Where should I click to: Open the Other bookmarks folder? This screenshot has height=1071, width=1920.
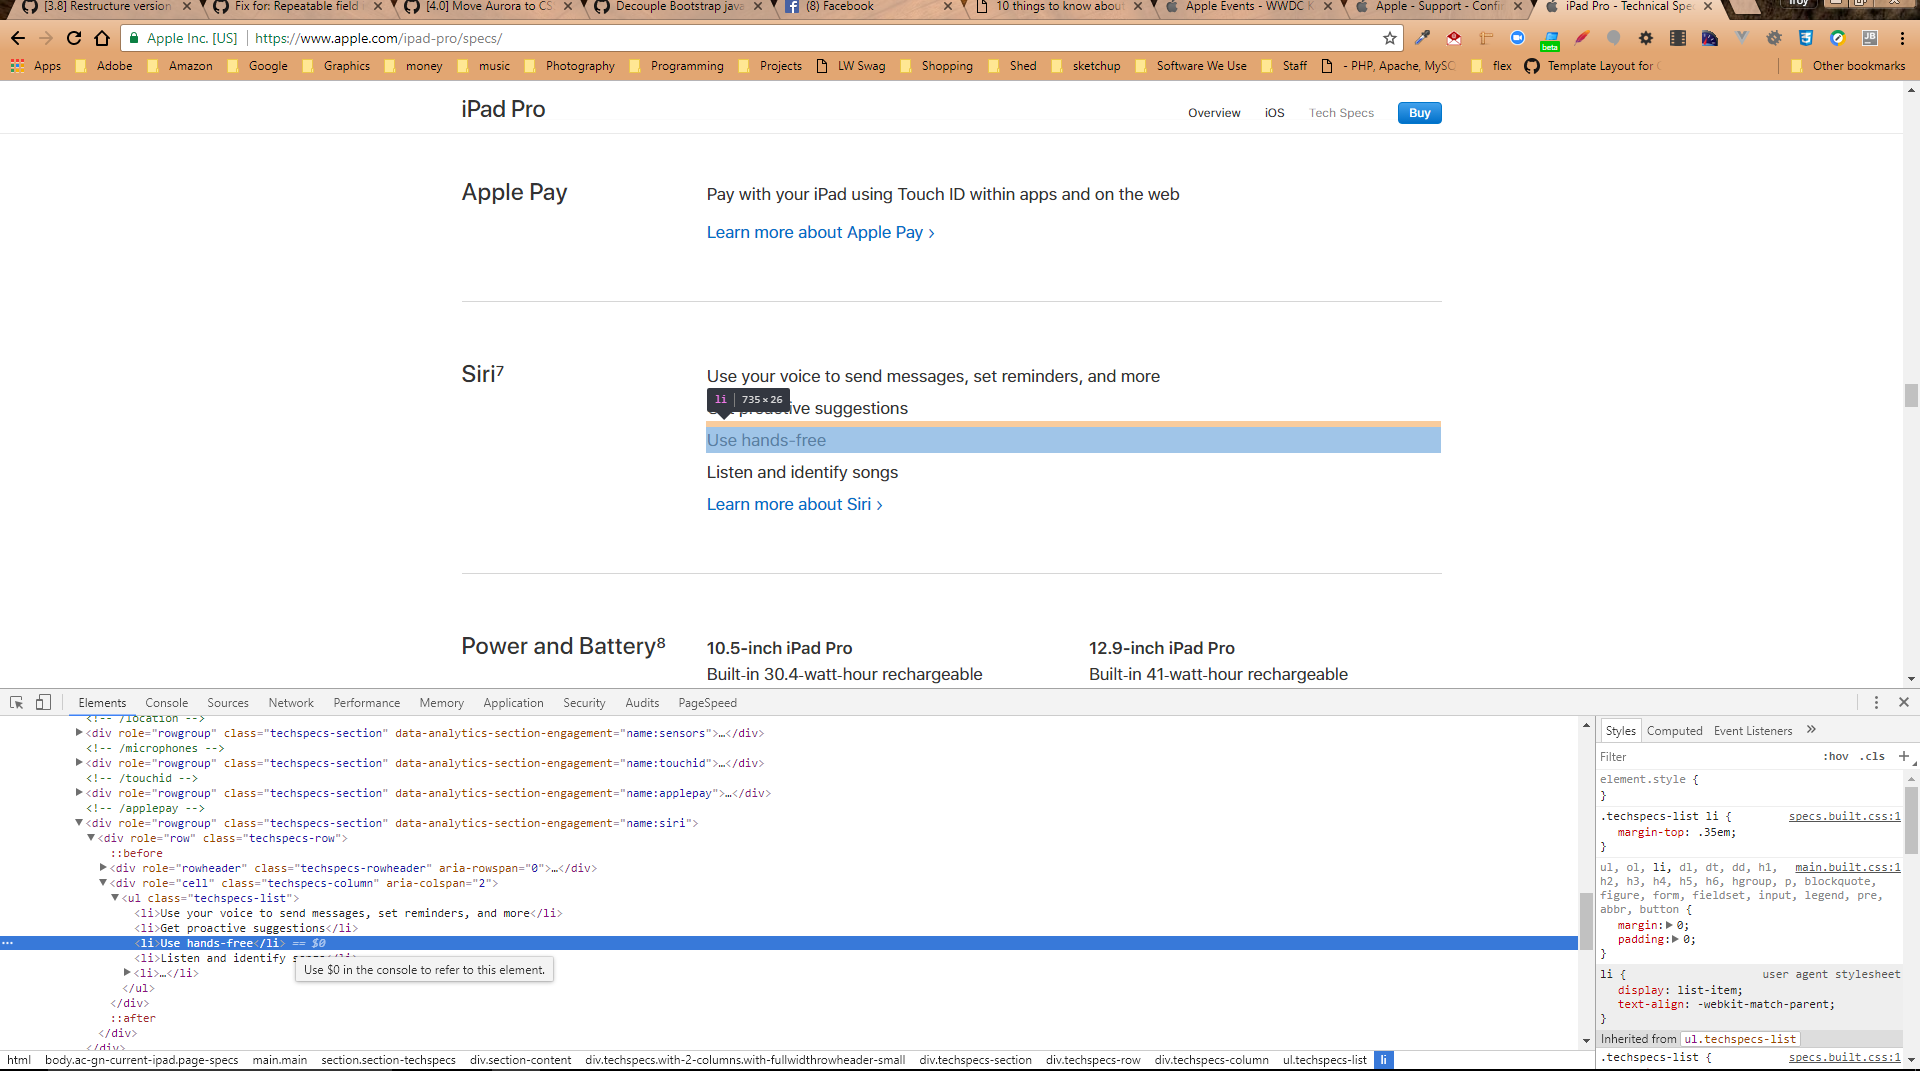[1848, 66]
